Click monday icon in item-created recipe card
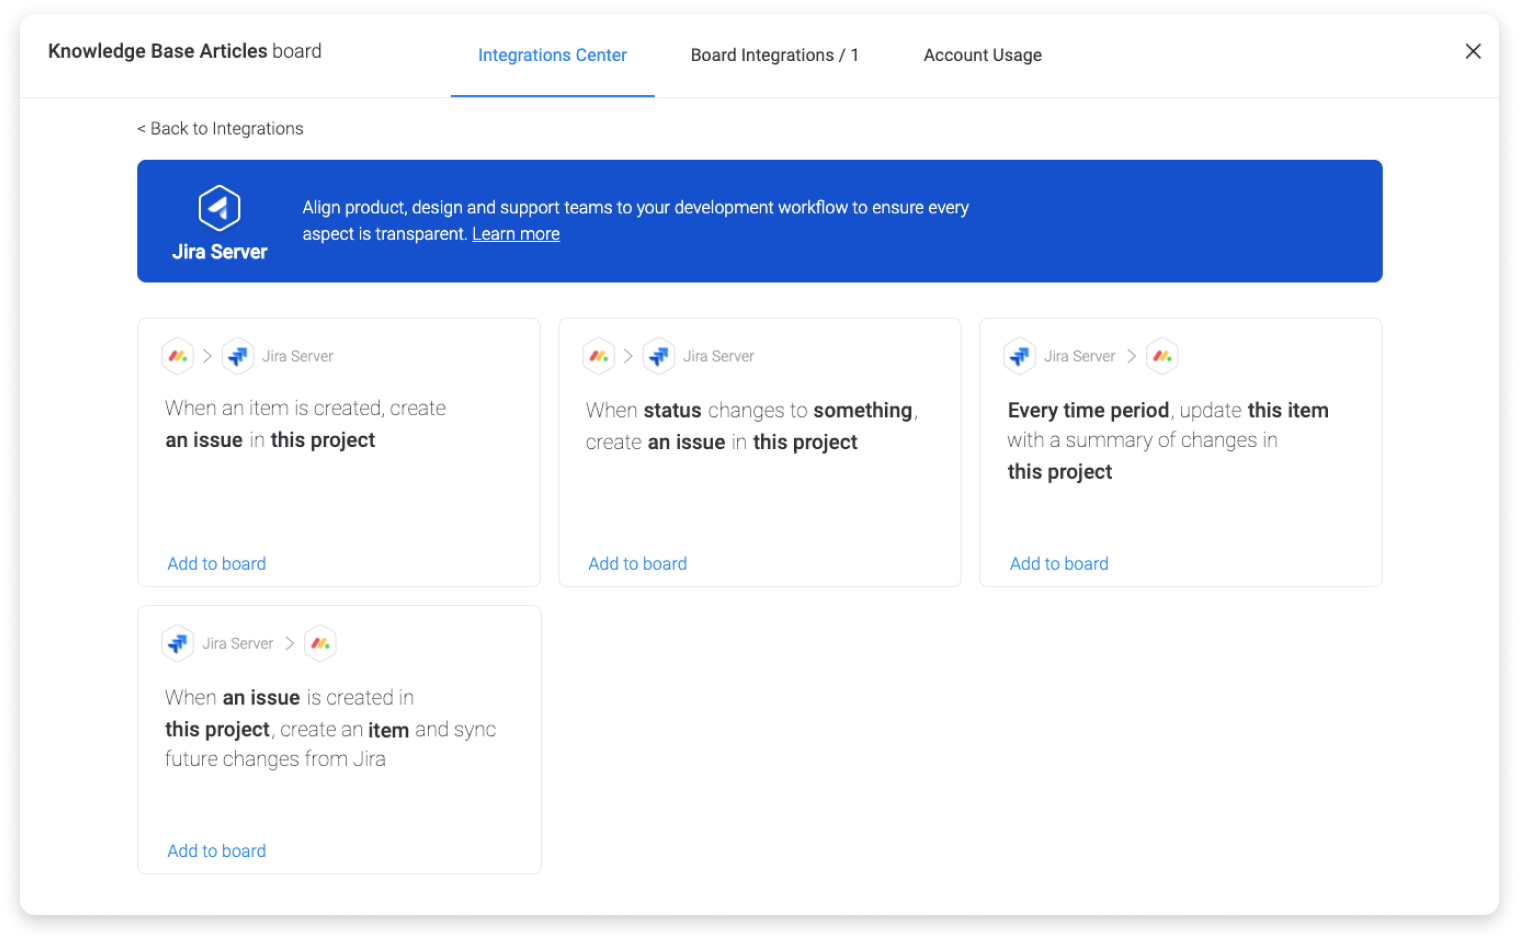The image size is (1519, 941). coord(178,356)
